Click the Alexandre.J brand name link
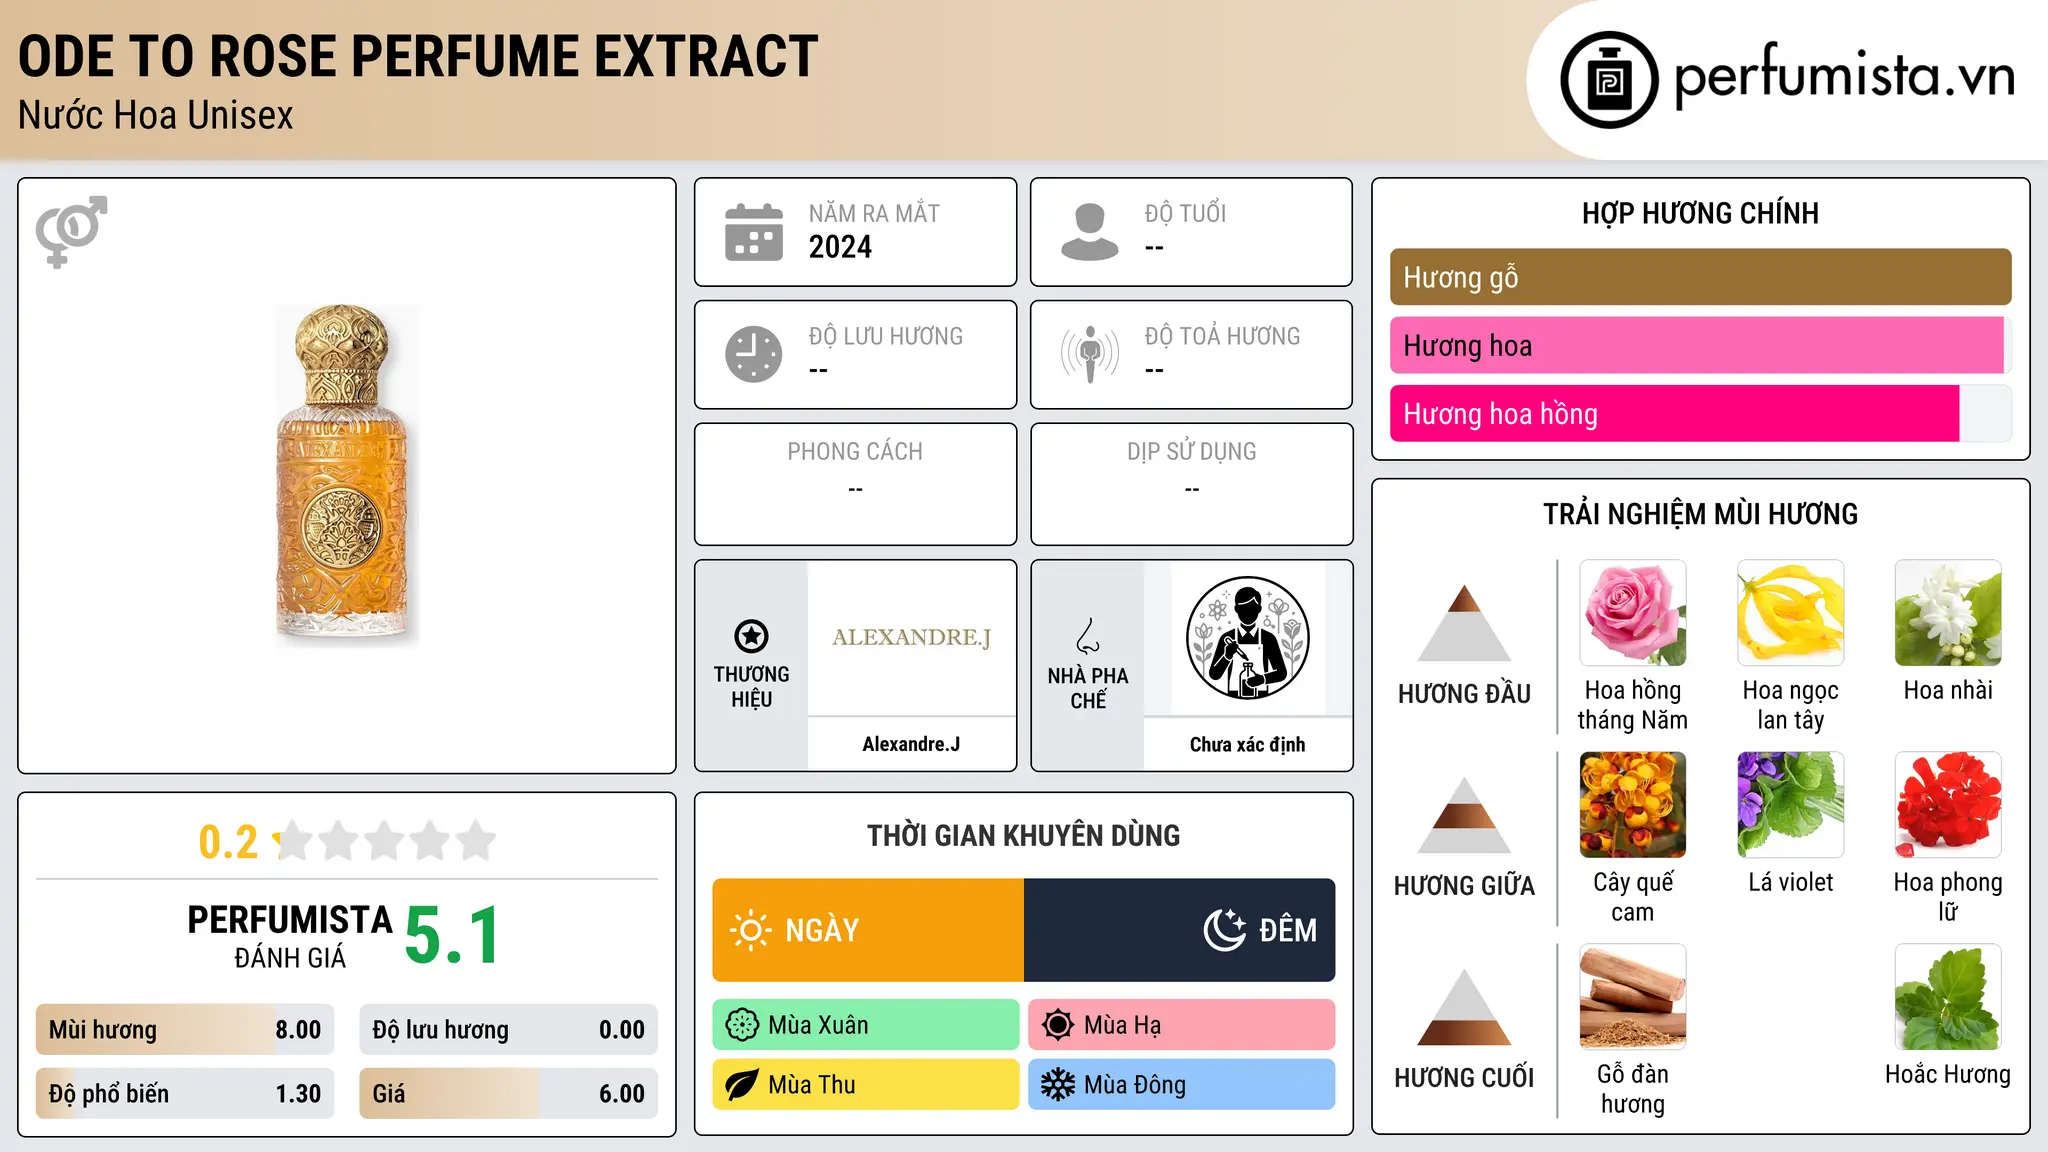The width and height of the screenshot is (2048, 1152). [911, 744]
